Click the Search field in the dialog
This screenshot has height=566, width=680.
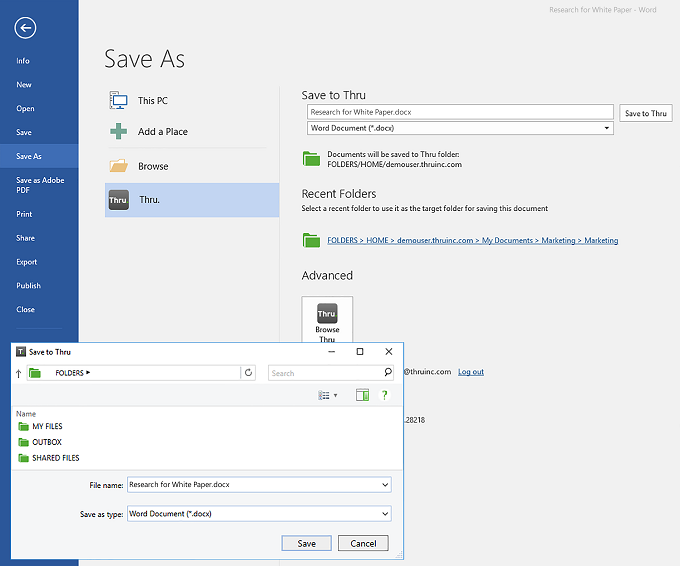[x=325, y=373]
